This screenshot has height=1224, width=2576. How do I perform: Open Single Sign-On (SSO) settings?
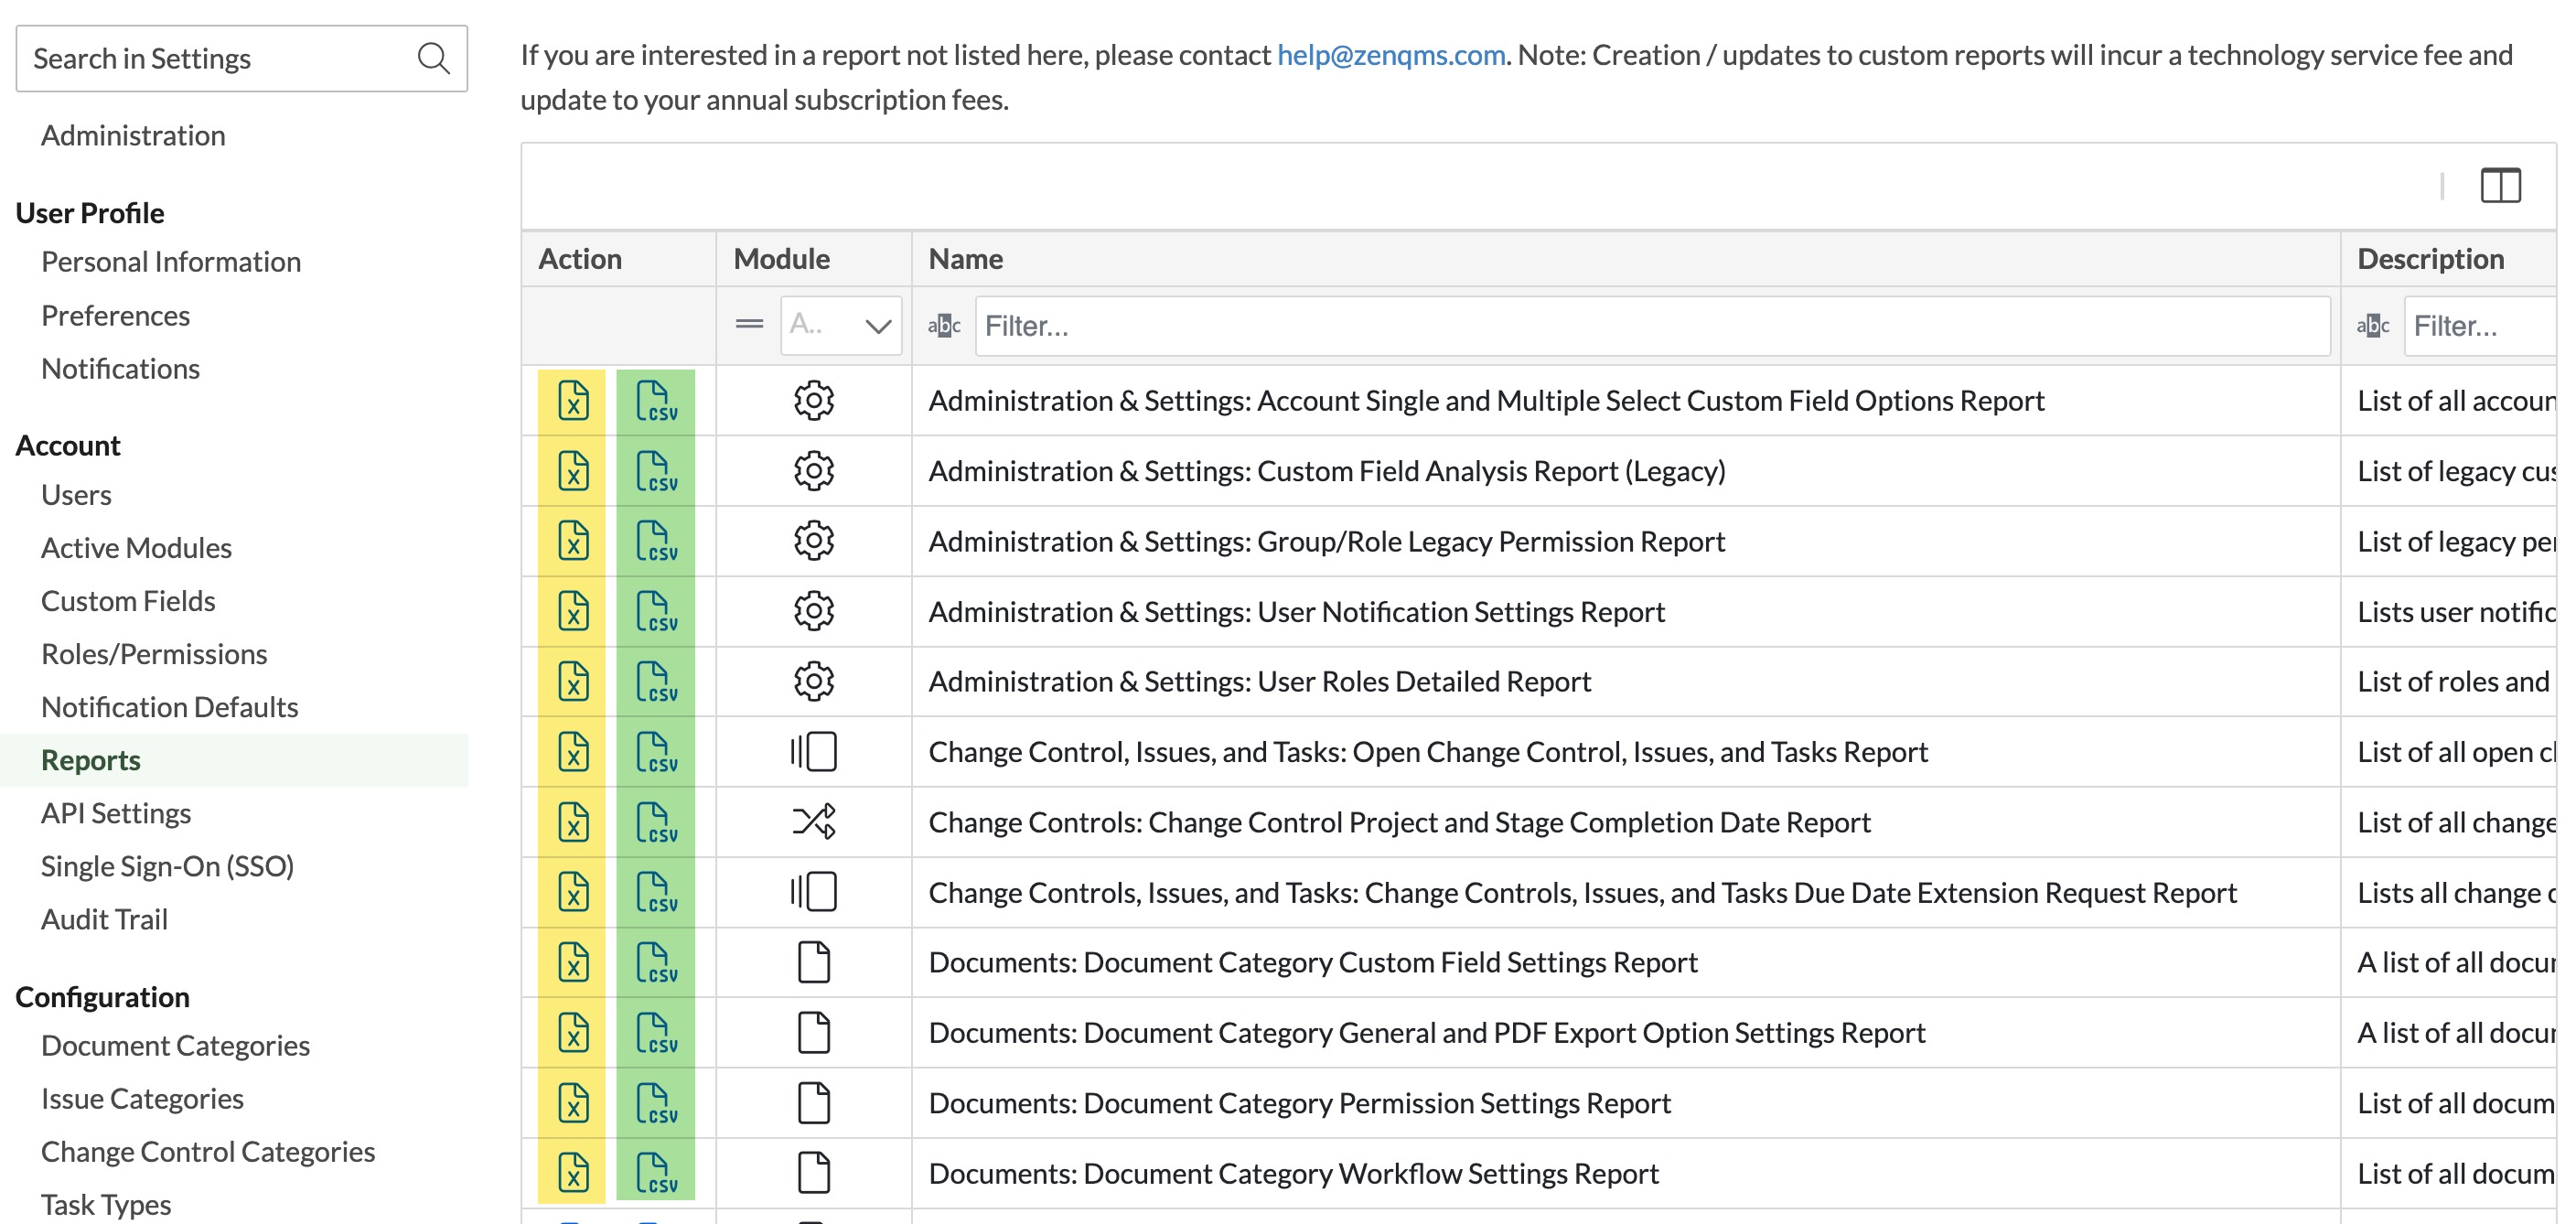[167, 866]
